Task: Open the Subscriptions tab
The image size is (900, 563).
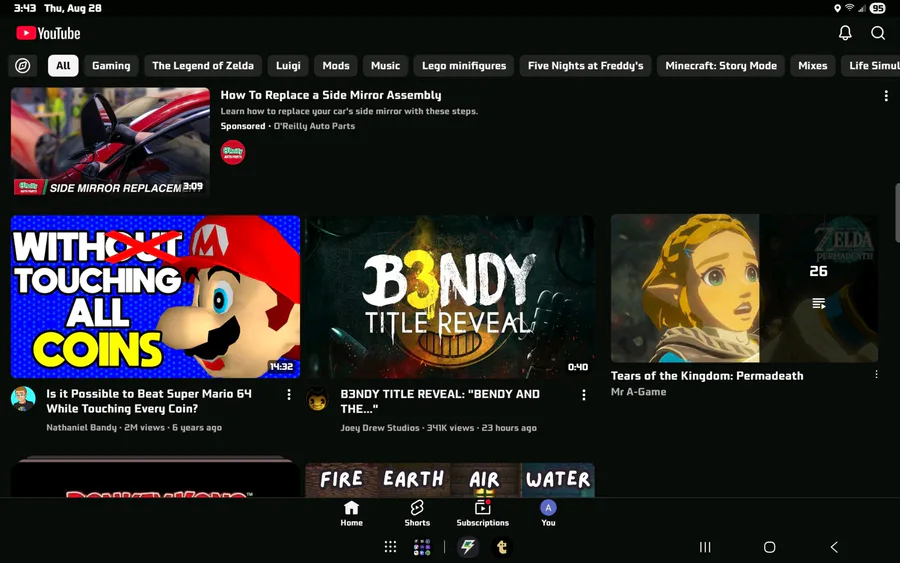Action: tap(483, 513)
